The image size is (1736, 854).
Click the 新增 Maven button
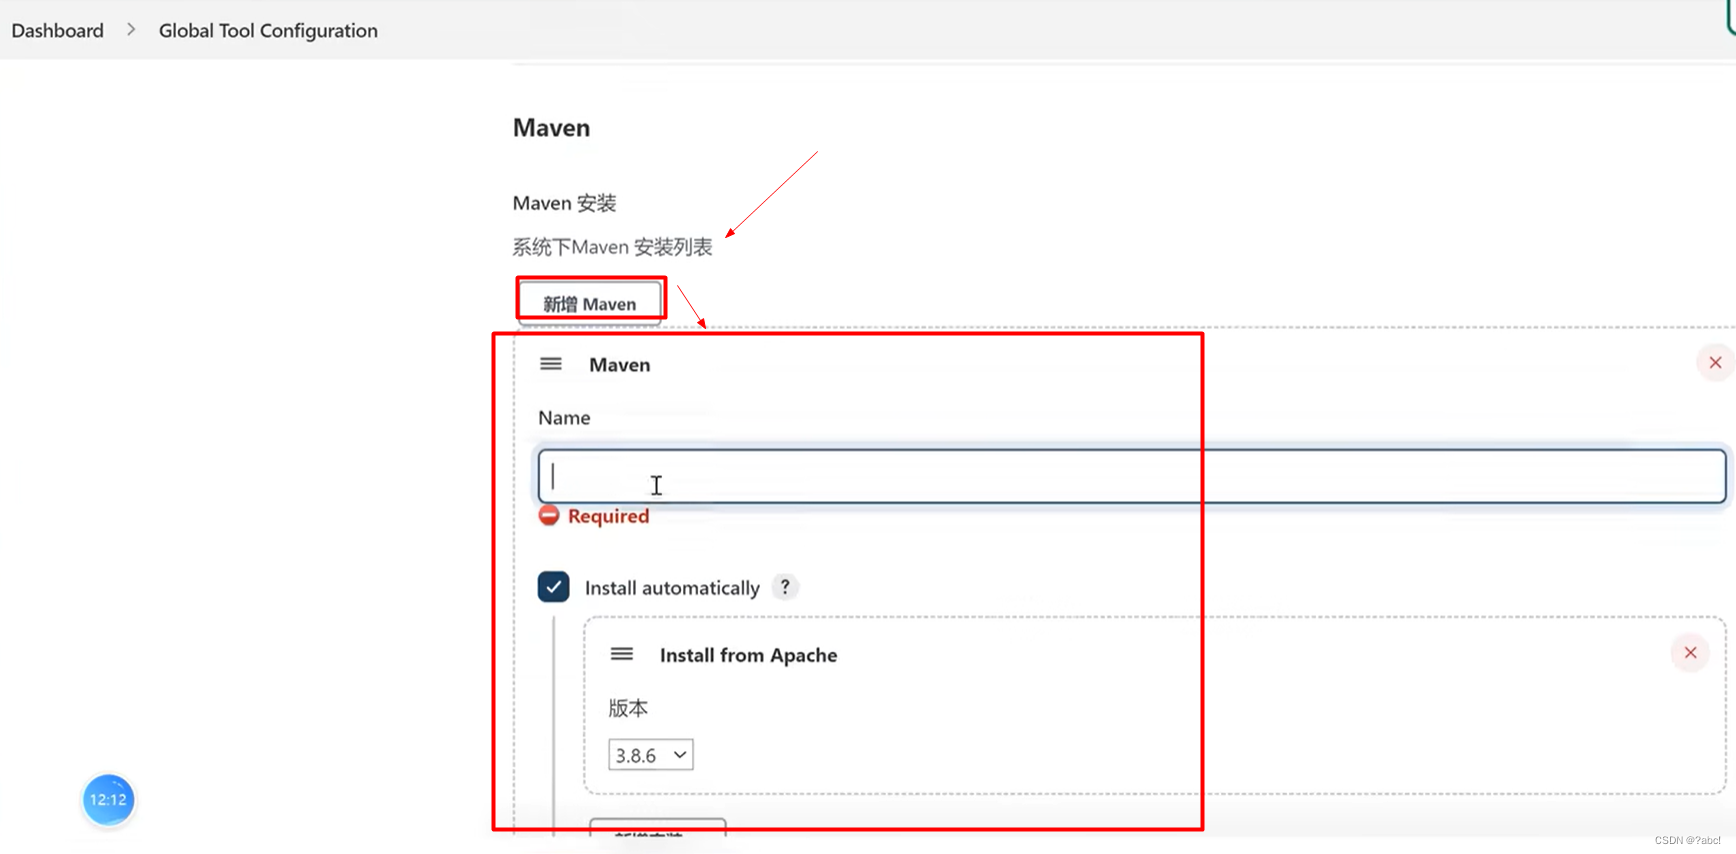tap(590, 303)
